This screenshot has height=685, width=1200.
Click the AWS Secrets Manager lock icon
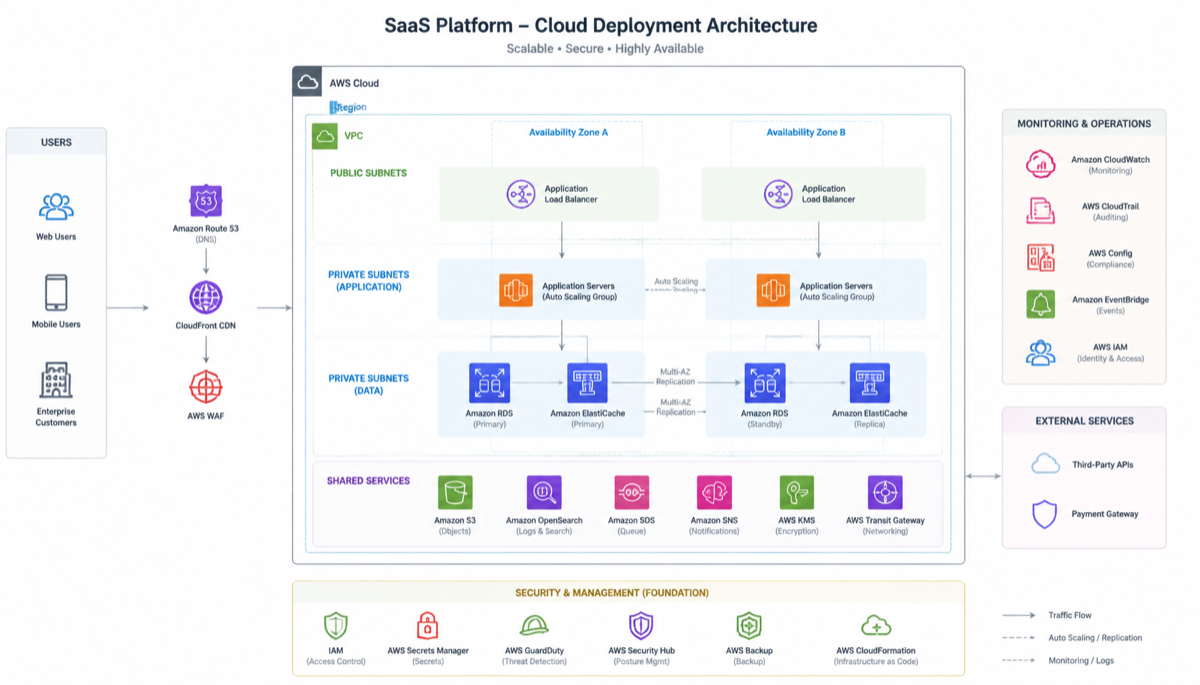428,626
